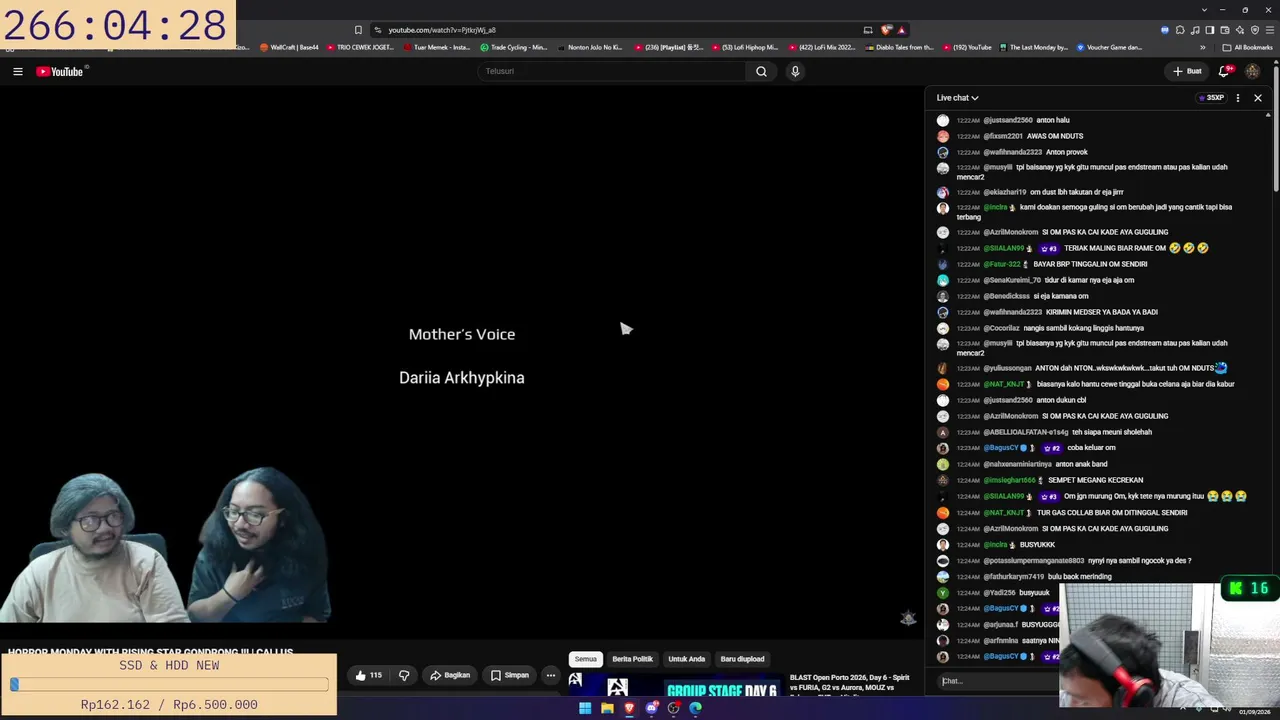
Task: Submit search with the magnifier button
Action: [x=761, y=71]
